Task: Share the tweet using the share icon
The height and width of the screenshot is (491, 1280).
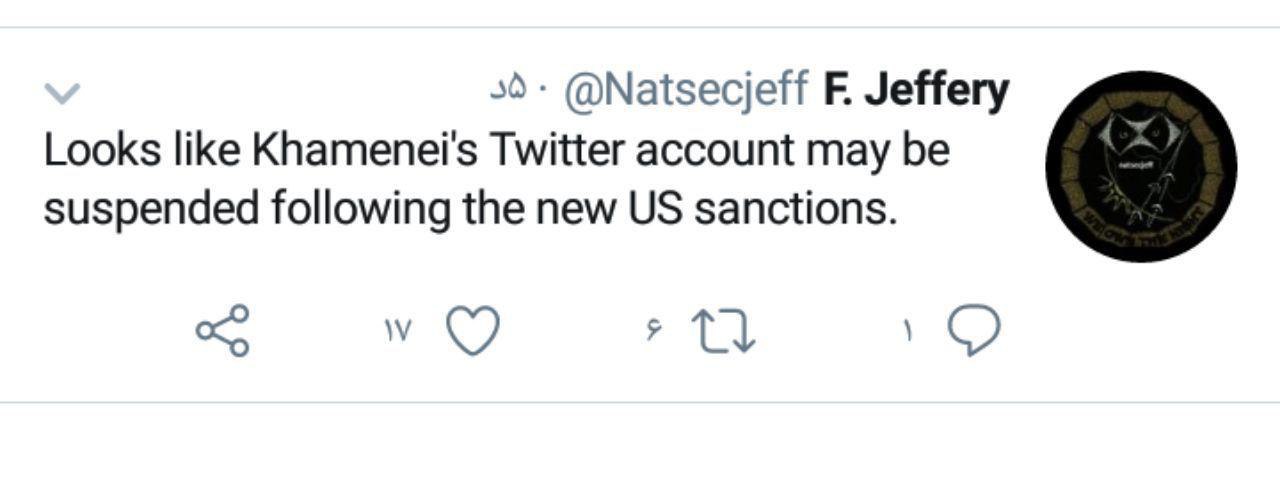Action: point(222,331)
